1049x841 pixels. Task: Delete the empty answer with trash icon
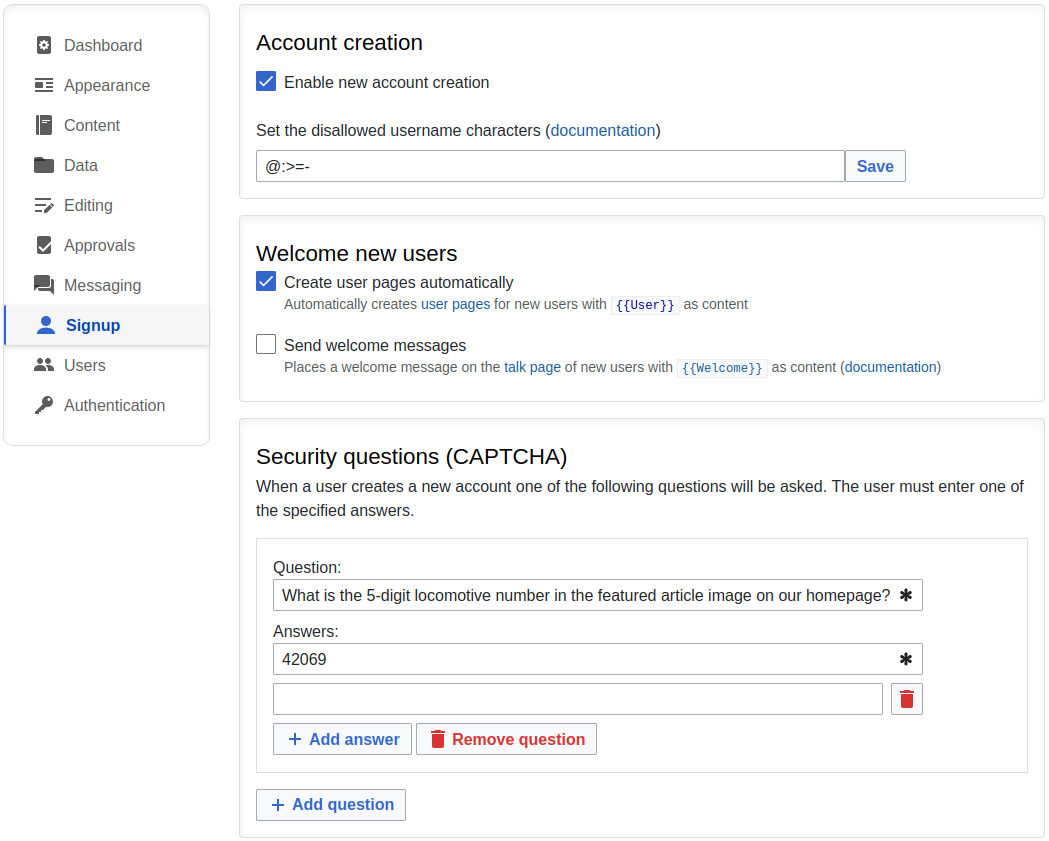(x=907, y=699)
